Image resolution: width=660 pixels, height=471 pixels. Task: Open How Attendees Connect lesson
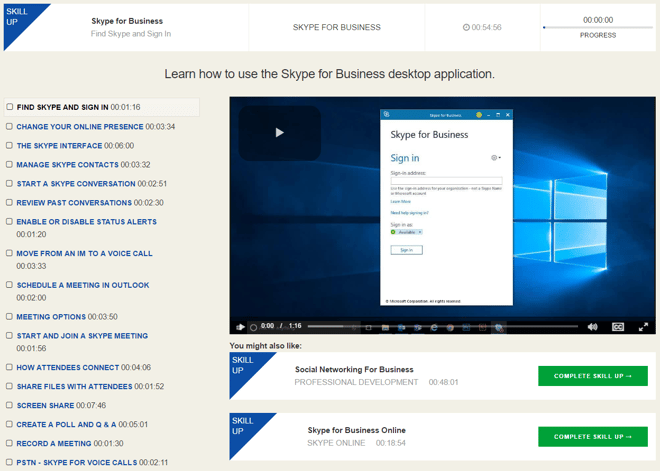pos(68,367)
